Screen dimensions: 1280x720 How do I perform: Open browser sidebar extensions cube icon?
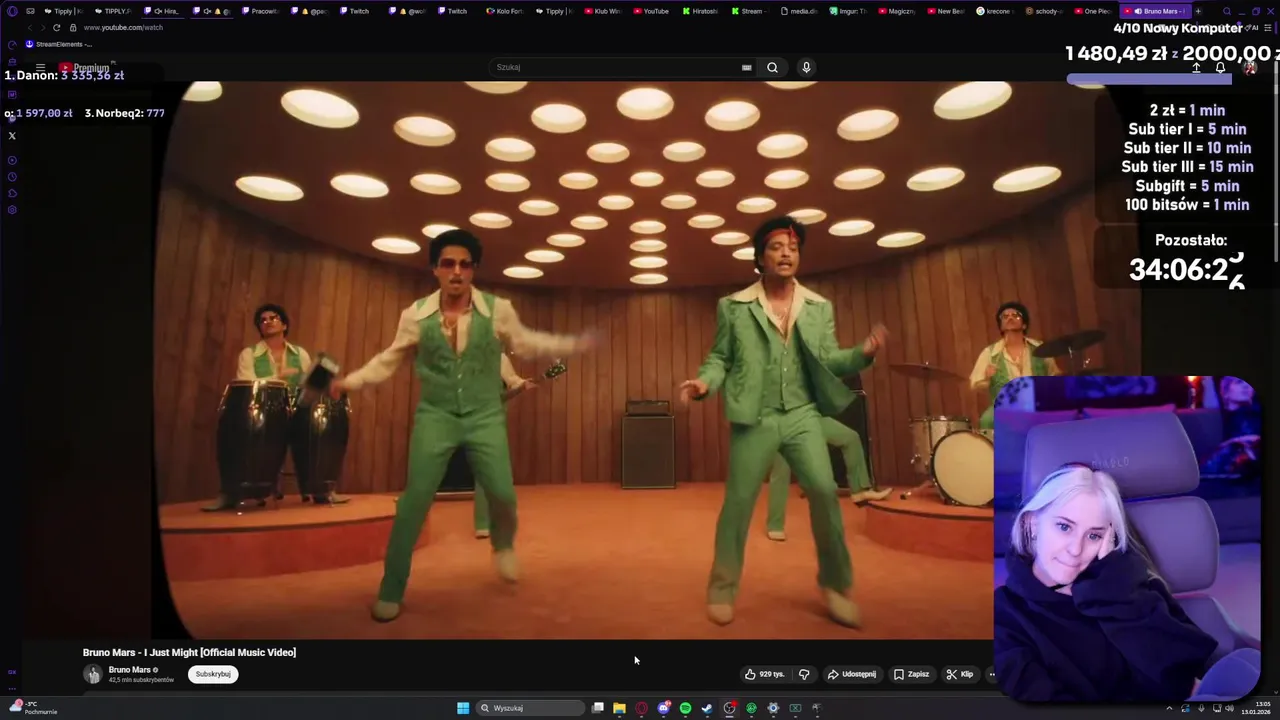(x=12, y=193)
